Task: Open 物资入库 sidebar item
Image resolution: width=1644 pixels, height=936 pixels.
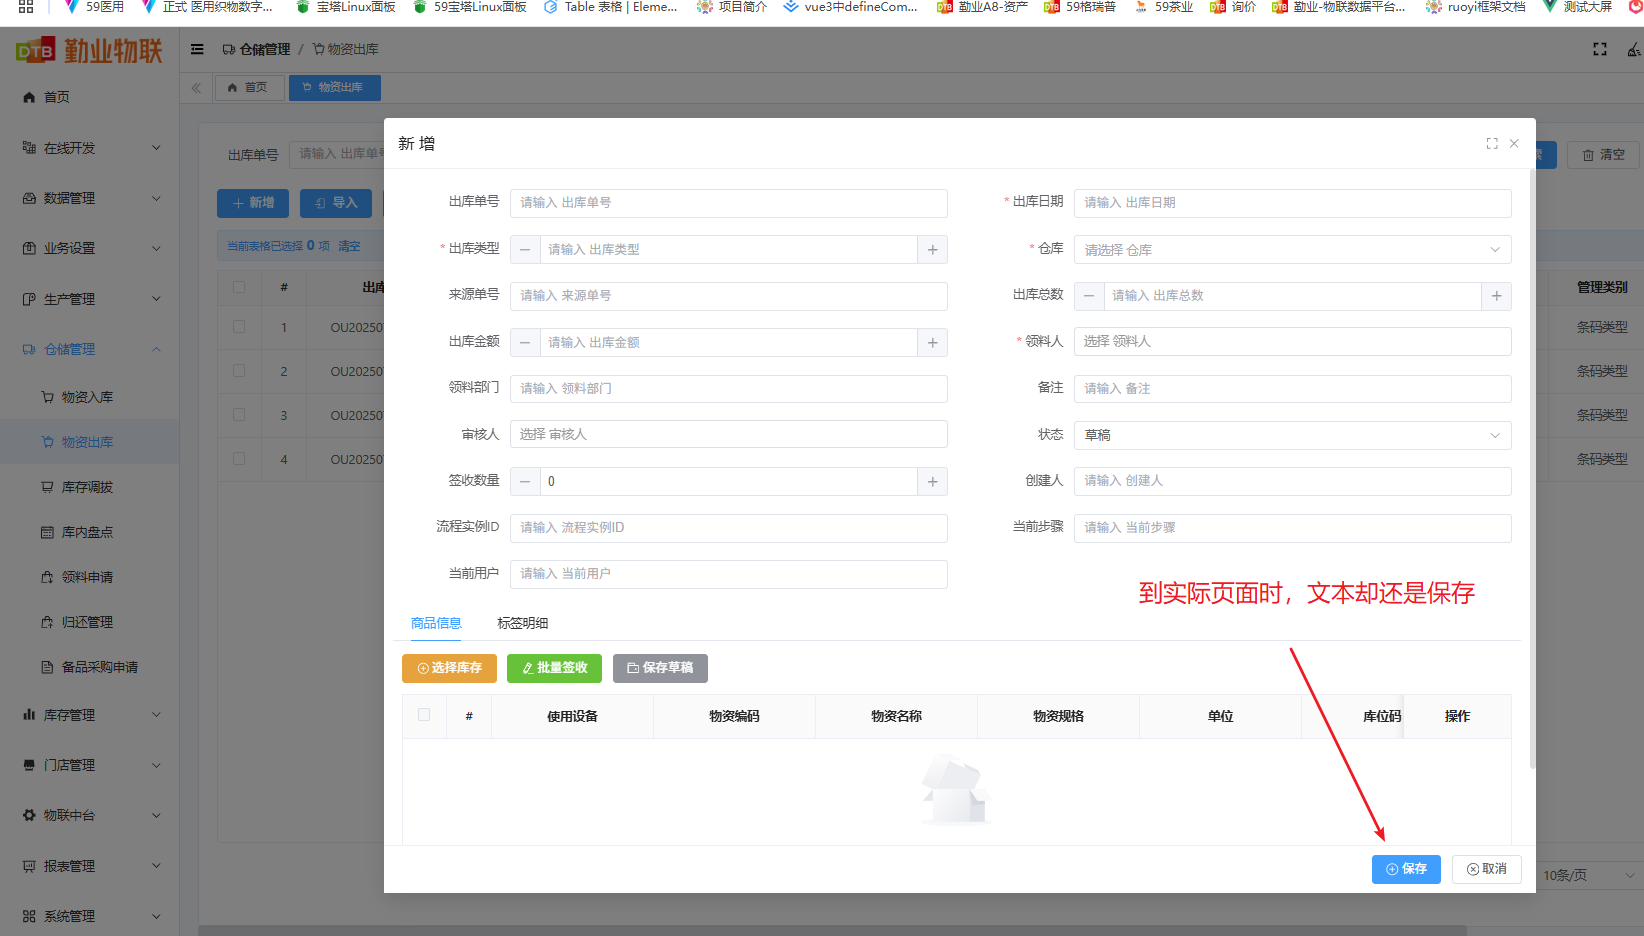Action: pos(89,397)
